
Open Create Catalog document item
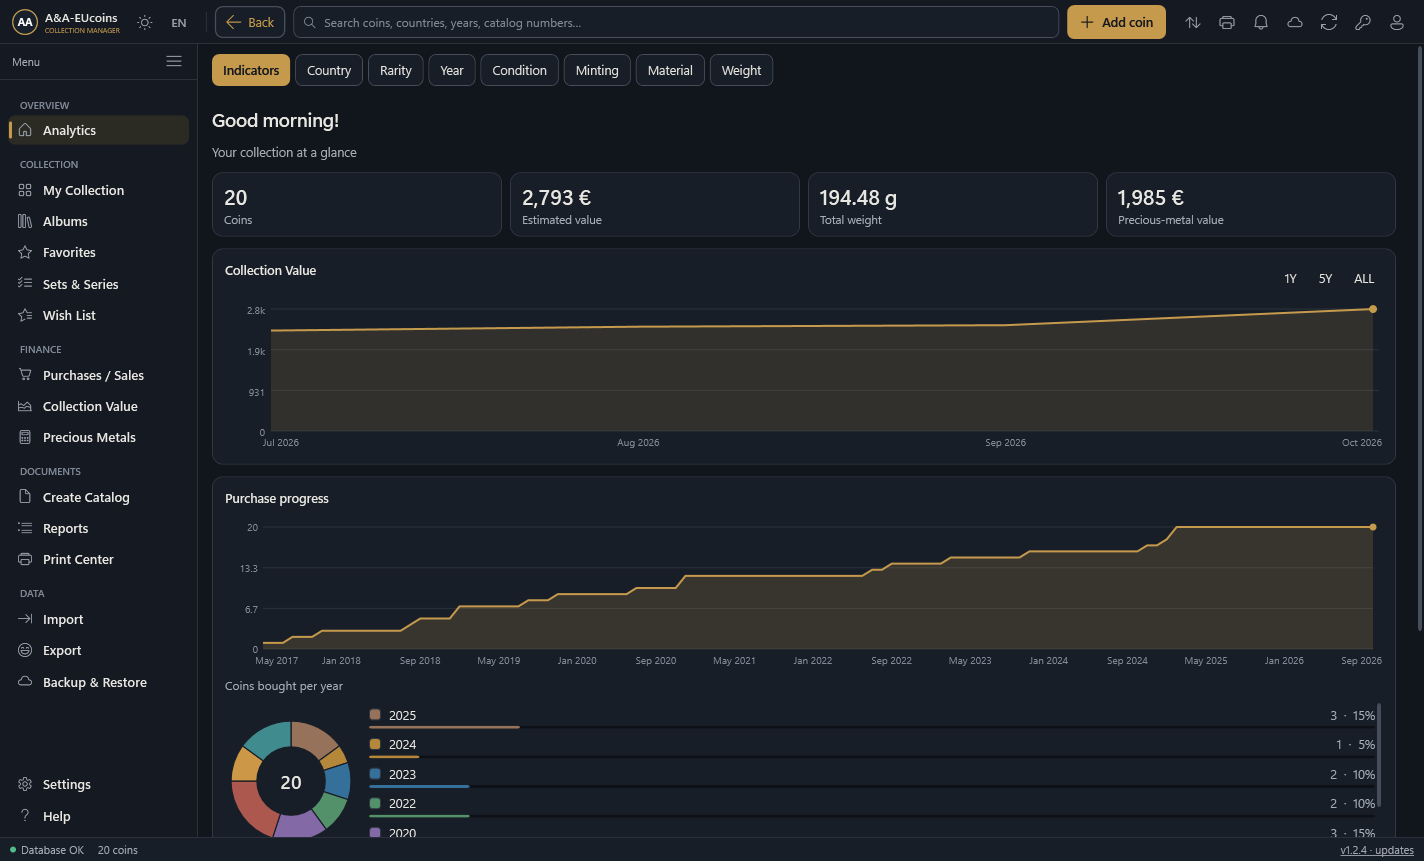coord(98,497)
